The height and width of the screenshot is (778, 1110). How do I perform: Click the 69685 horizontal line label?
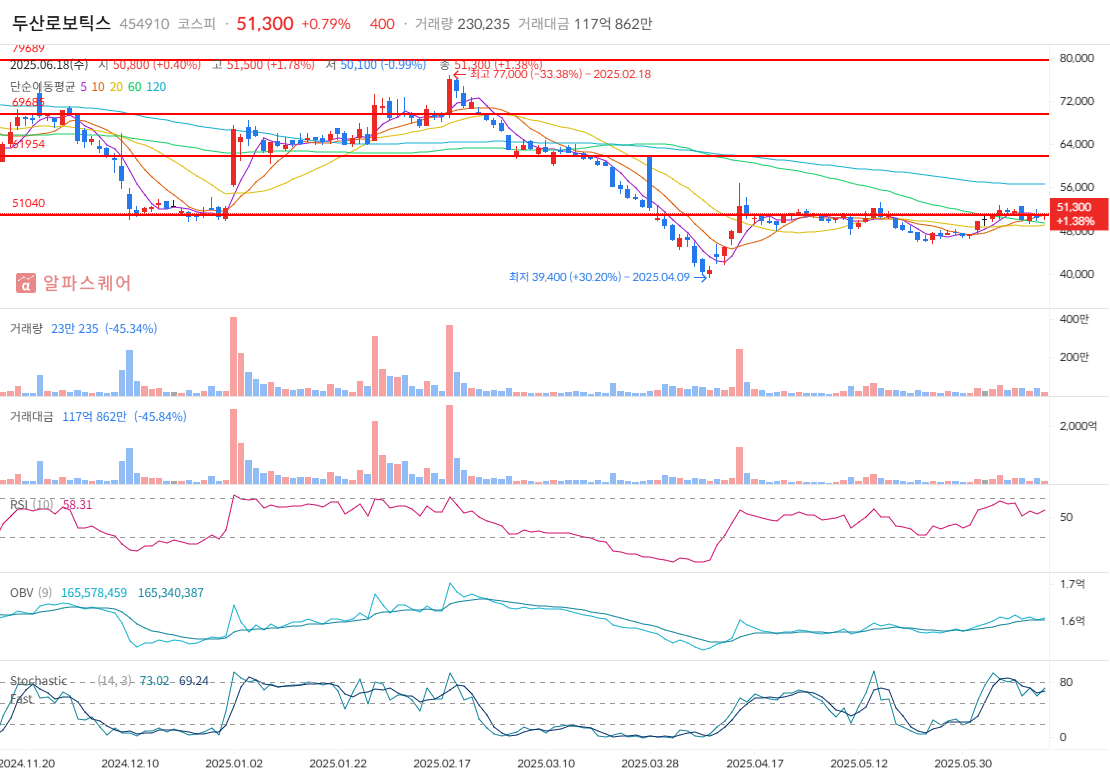pos(28,102)
